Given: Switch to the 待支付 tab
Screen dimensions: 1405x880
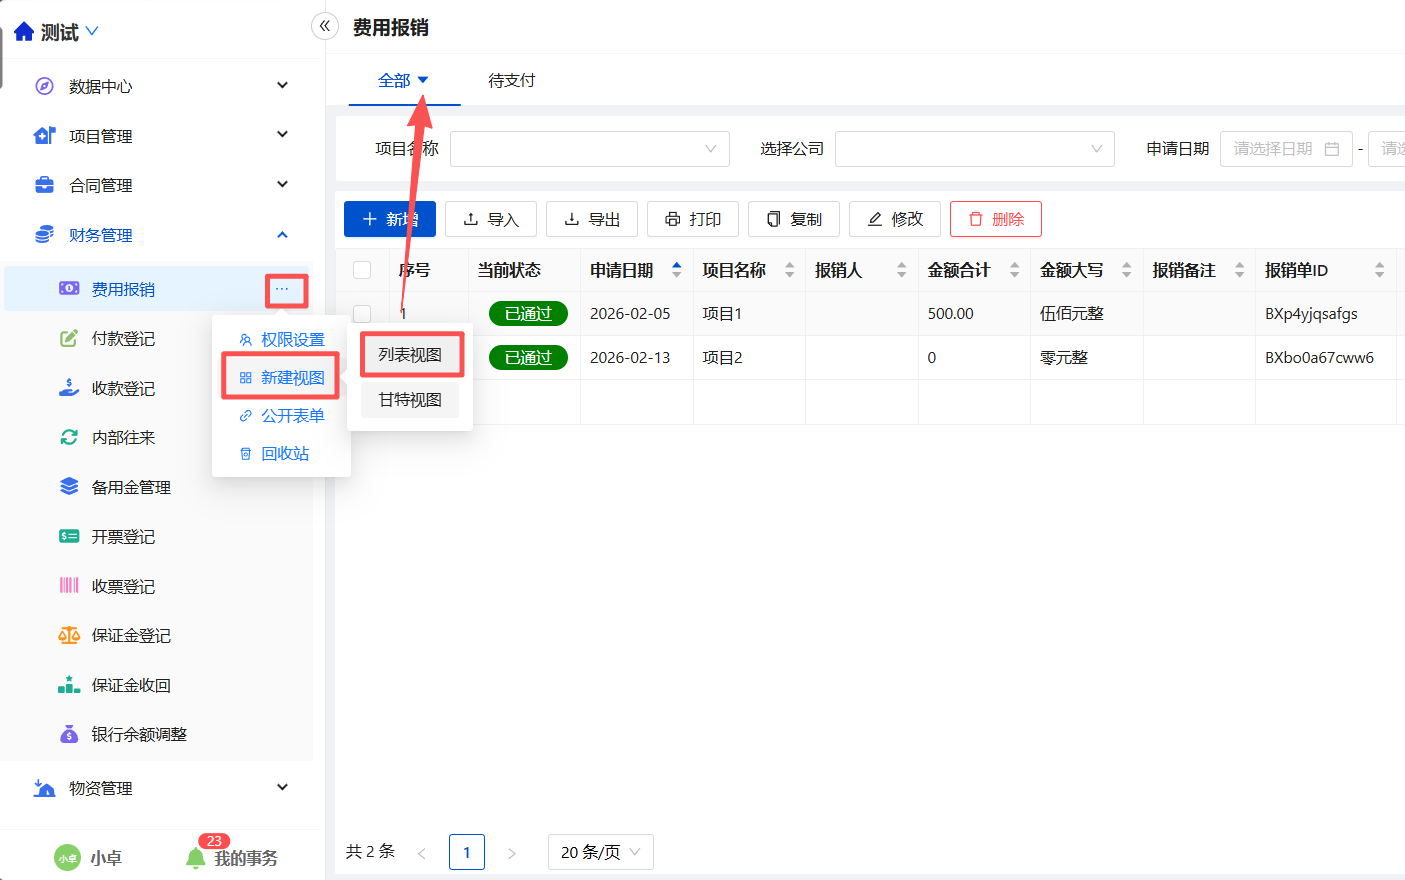Looking at the screenshot, I should (x=511, y=81).
